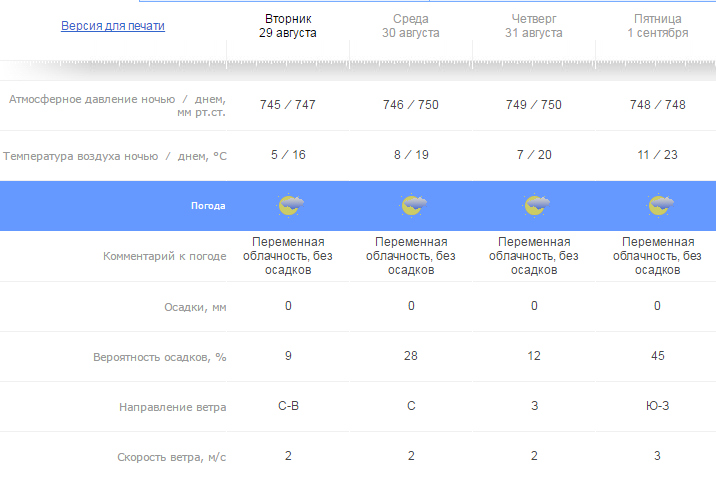
Task: Click the Направление ветра row label
Action: click(172, 407)
